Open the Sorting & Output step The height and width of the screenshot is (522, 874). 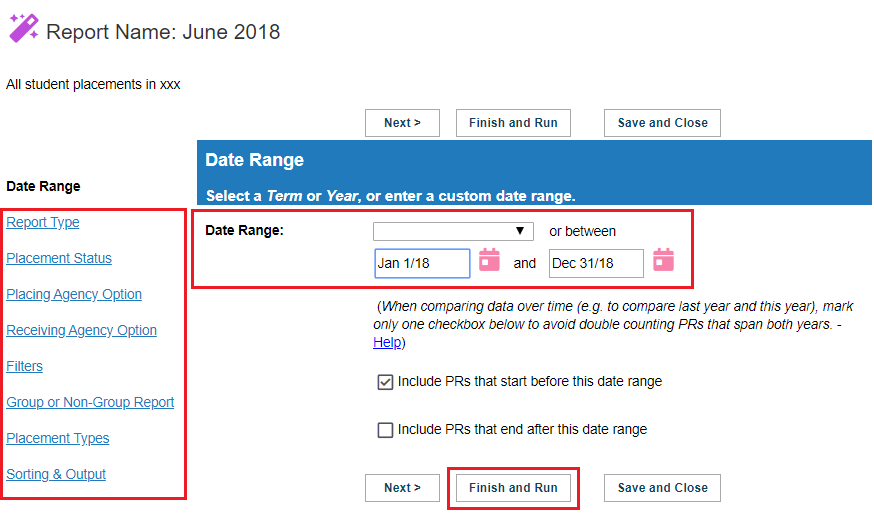click(56, 474)
